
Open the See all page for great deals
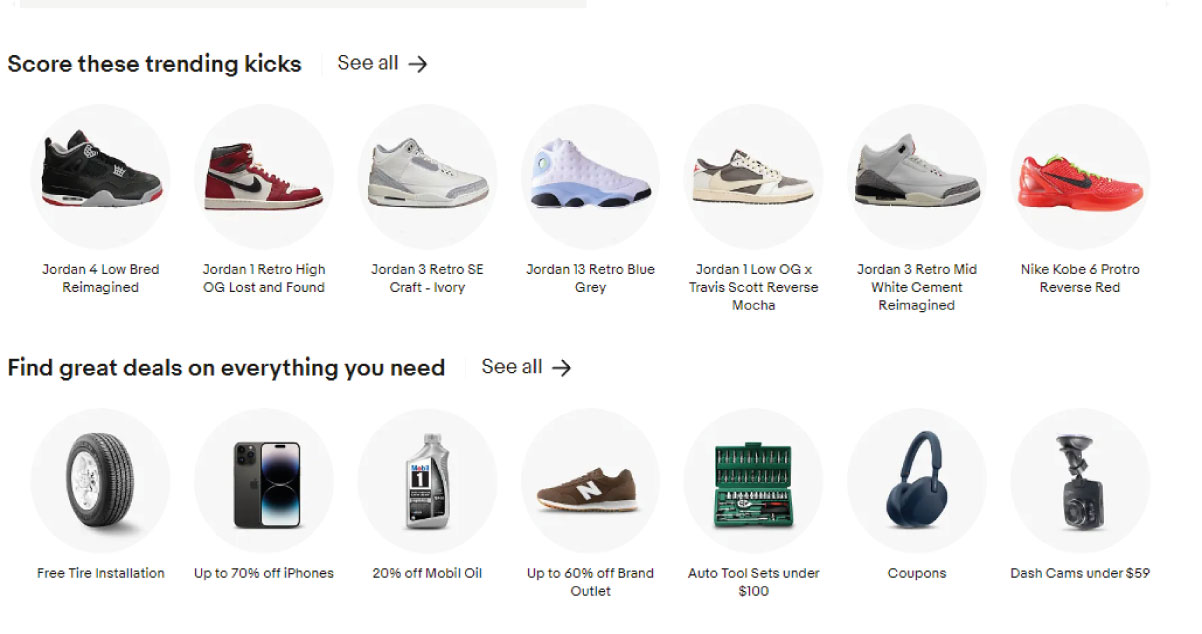tap(510, 367)
